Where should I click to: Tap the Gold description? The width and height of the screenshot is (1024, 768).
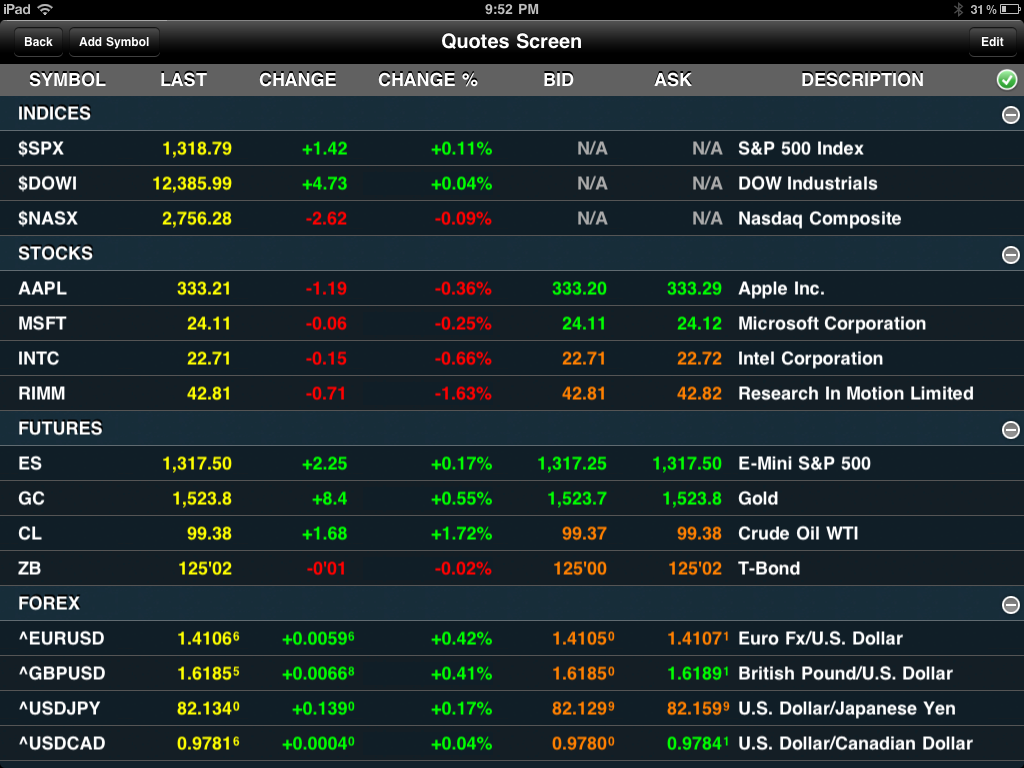758,498
